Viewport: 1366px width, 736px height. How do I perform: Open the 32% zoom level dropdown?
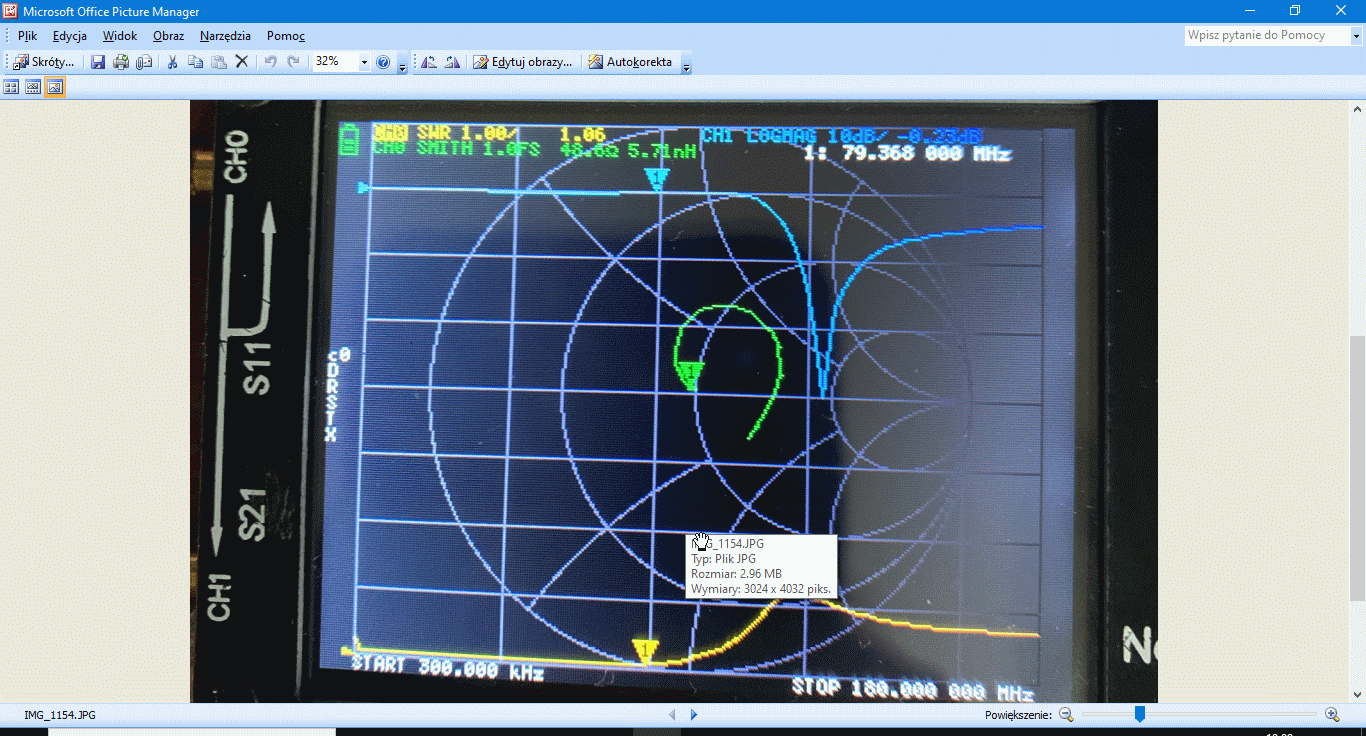(364, 62)
